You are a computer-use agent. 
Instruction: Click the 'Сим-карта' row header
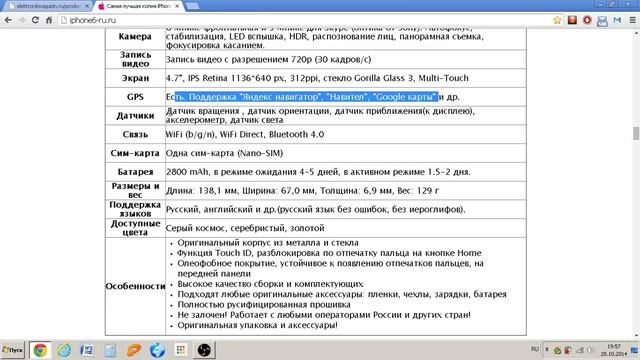135,153
